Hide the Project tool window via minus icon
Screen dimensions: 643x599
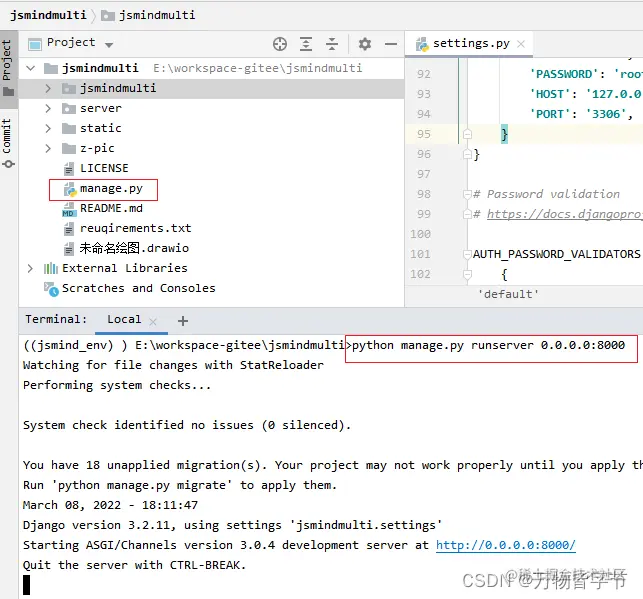click(x=391, y=44)
